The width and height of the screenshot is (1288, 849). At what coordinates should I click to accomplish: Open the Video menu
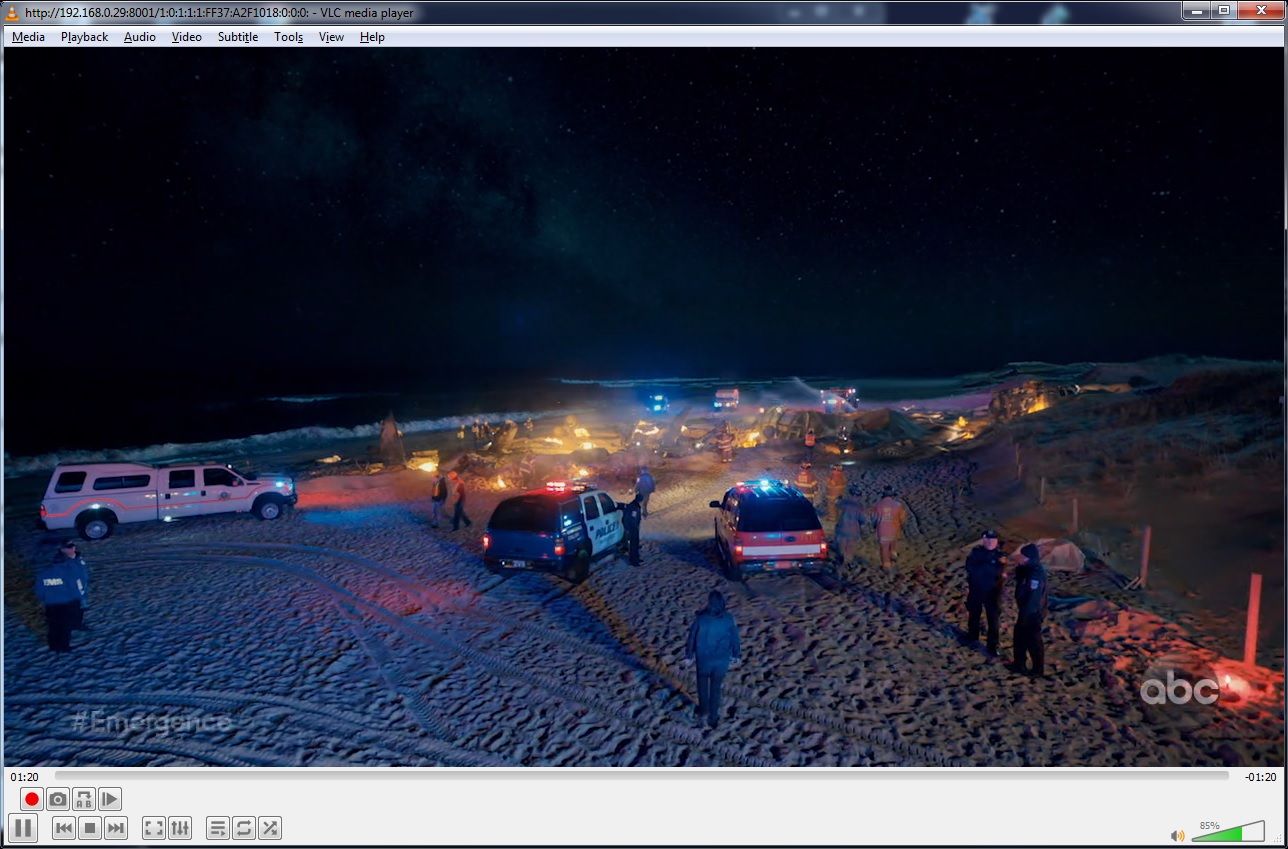click(186, 37)
